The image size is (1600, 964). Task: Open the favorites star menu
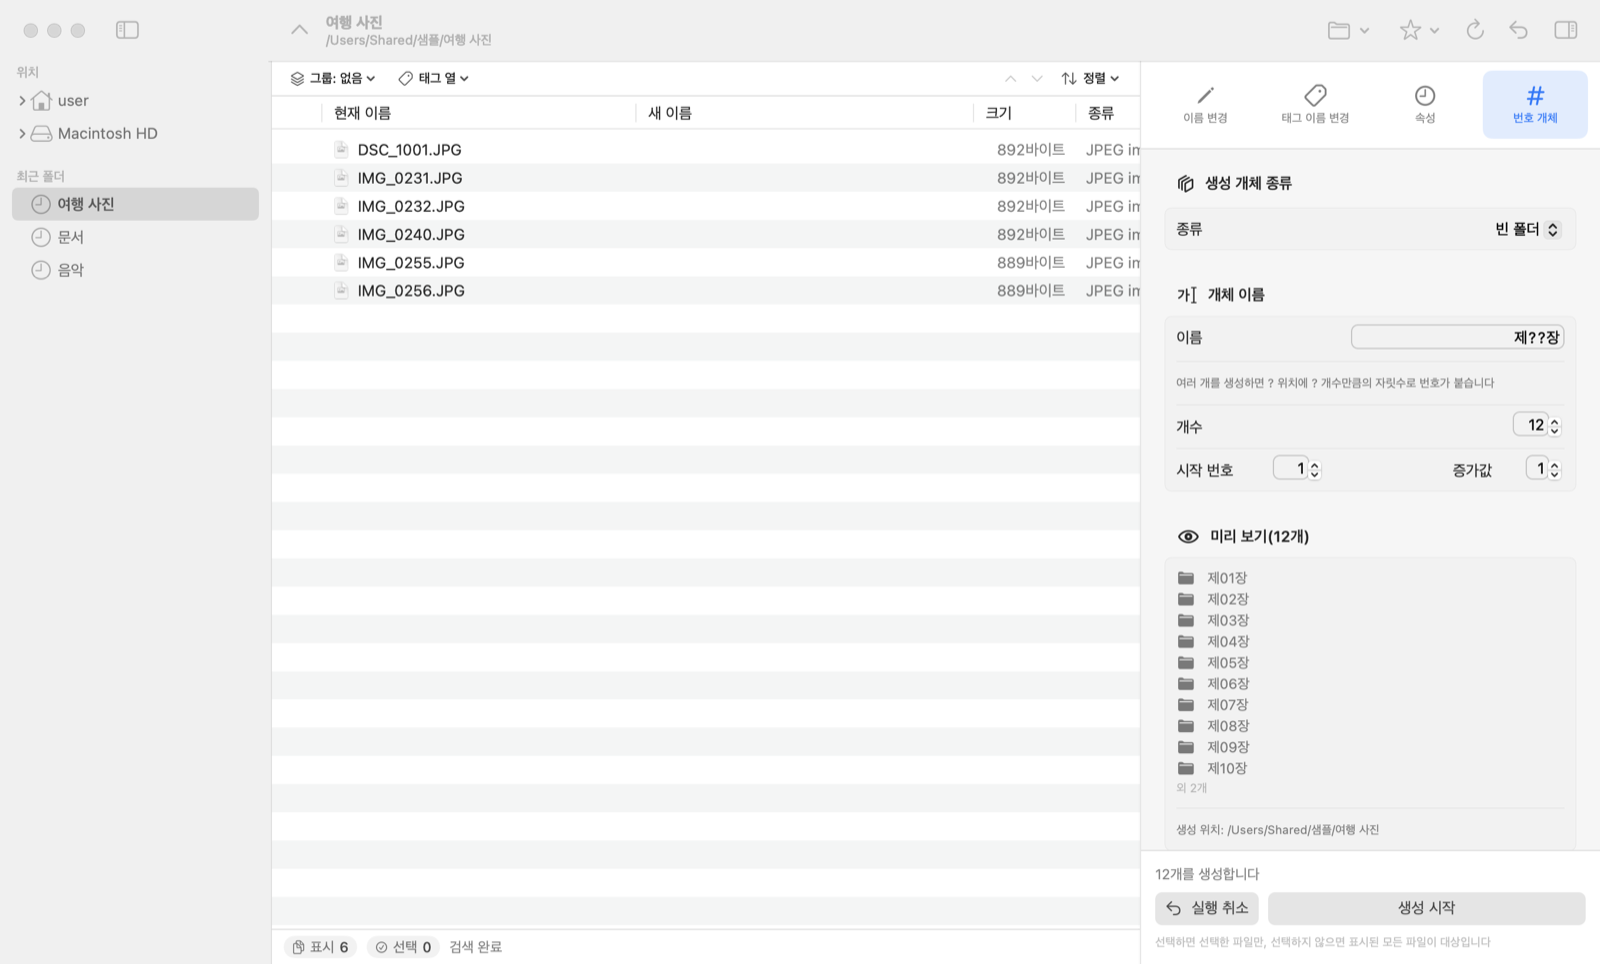(x=1418, y=30)
